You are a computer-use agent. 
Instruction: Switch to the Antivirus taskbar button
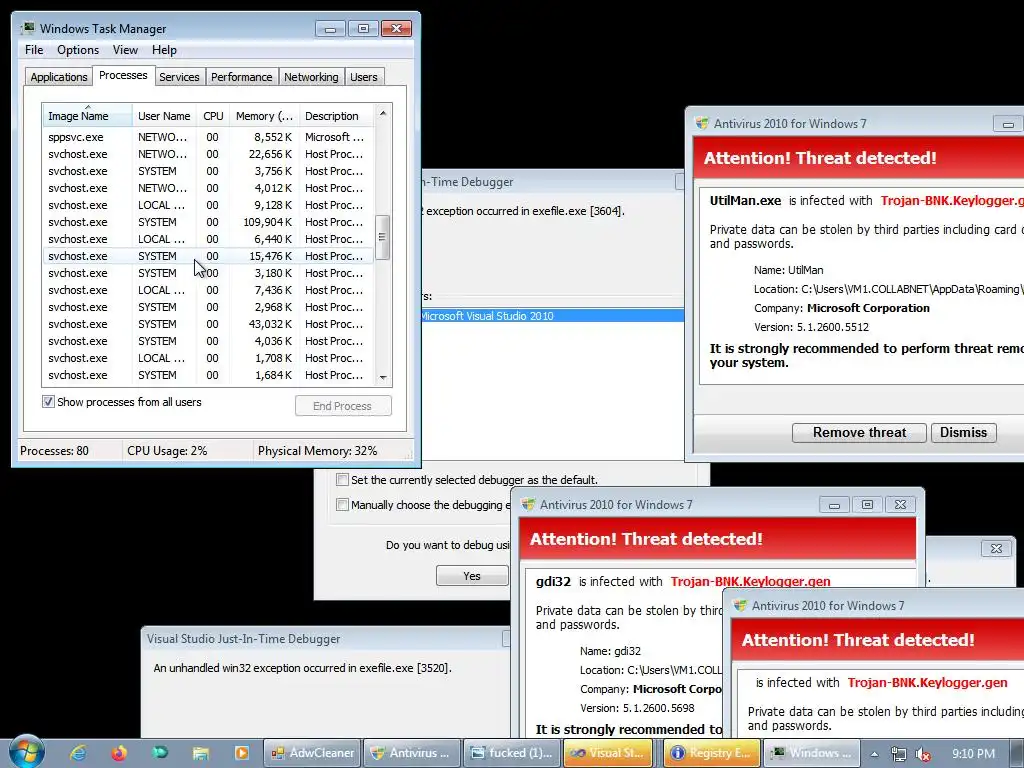tap(413, 753)
